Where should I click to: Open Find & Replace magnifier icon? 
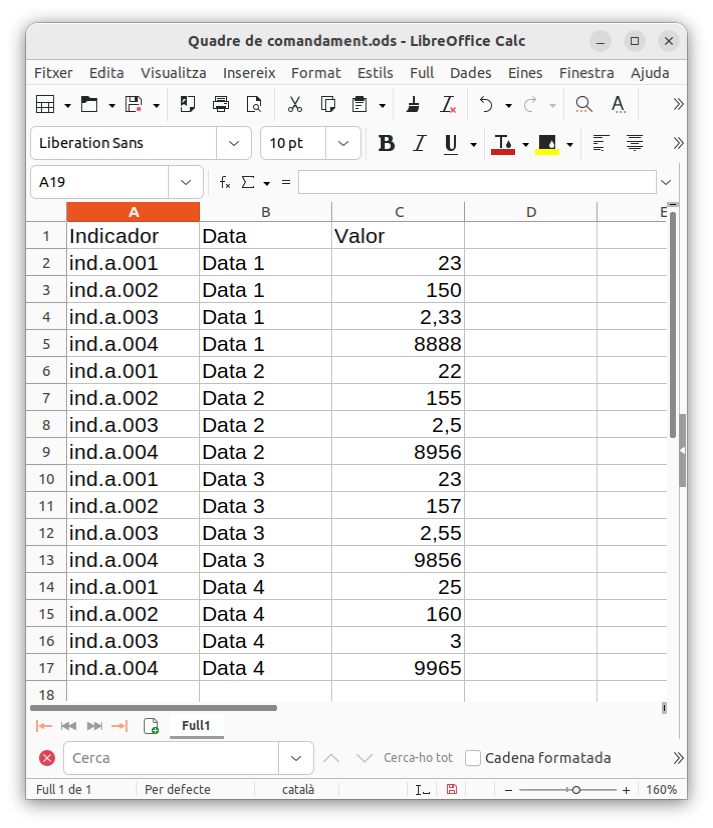pyautogui.click(x=583, y=104)
